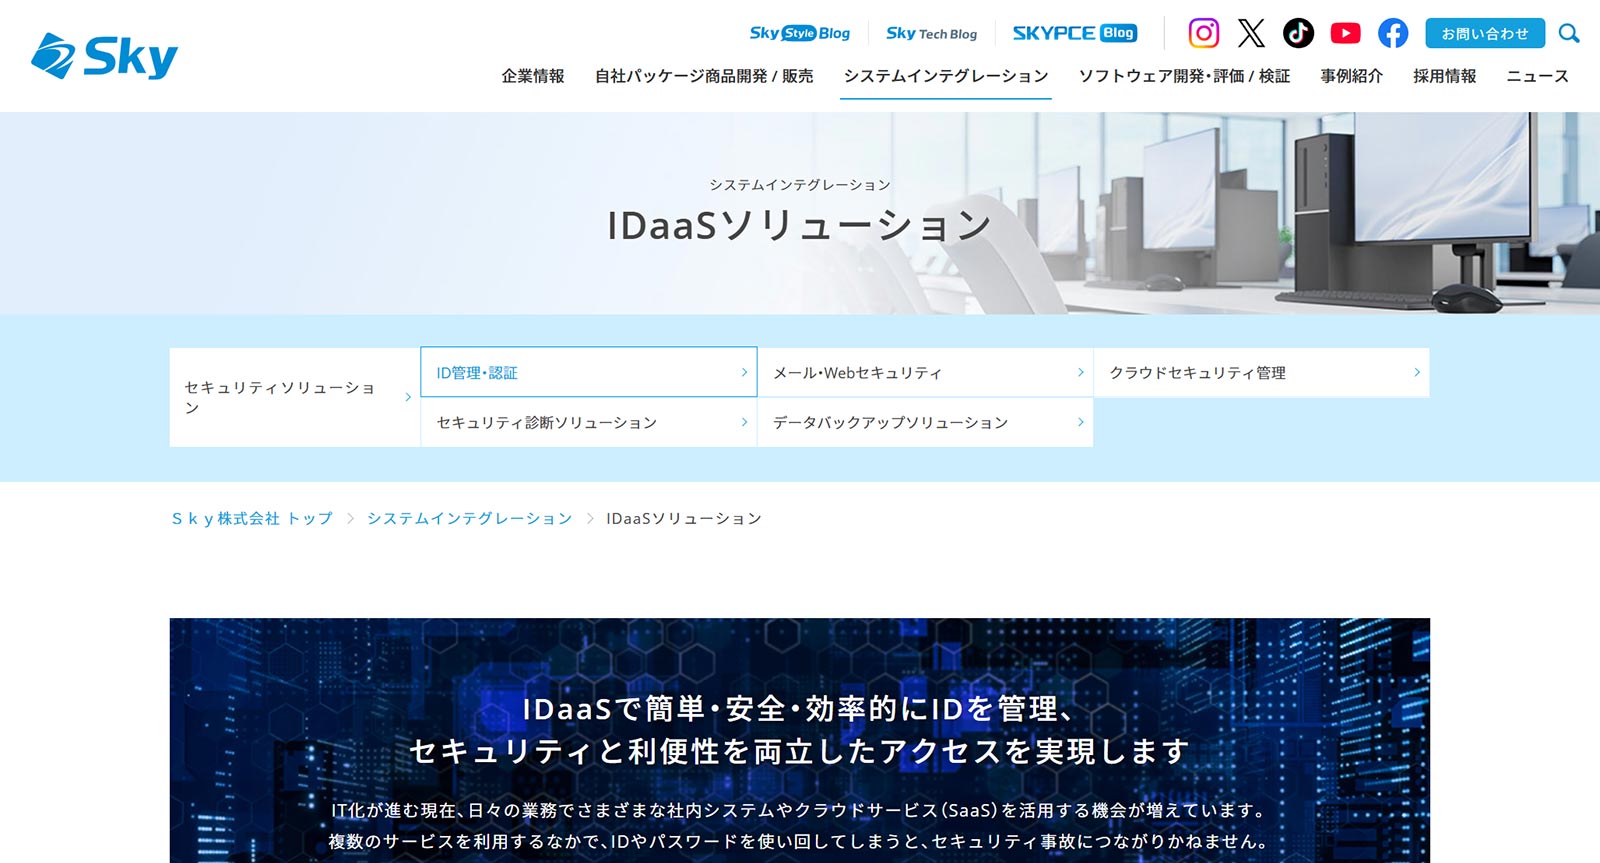Click chevron beside データバックアップソリューション
The width and height of the screenshot is (1600, 863).
(x=1080, y=422)
